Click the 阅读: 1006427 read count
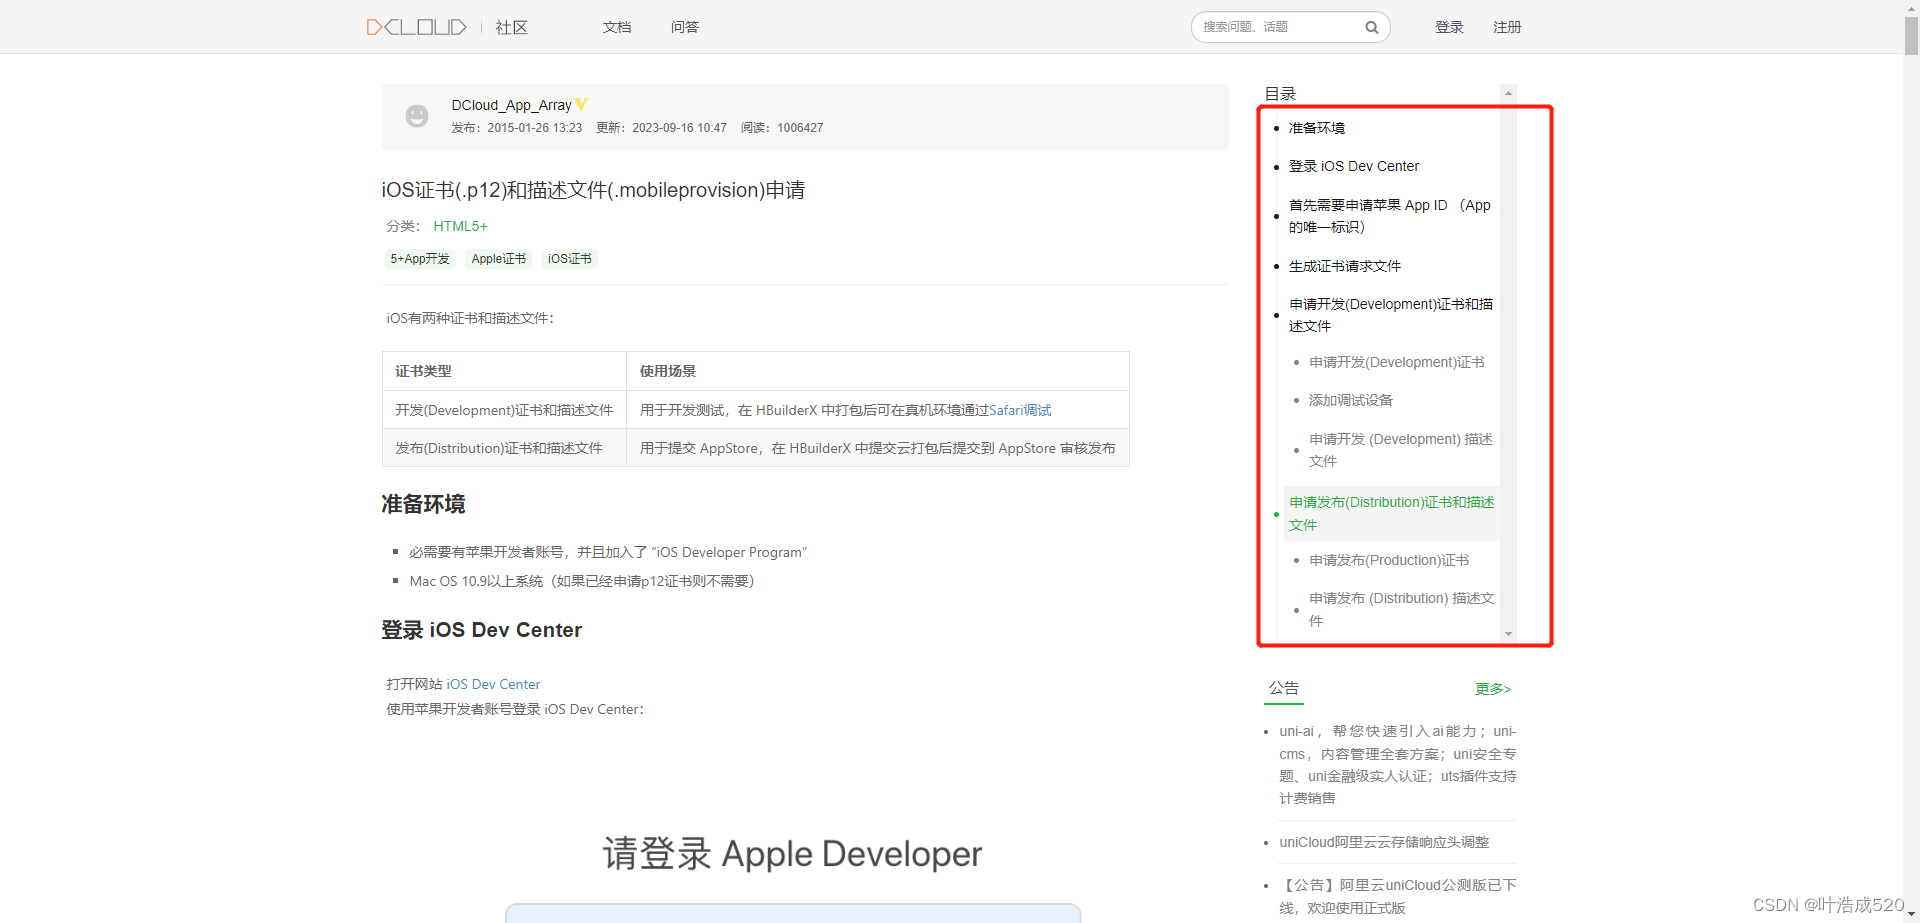 pyautogui.click(x=782, y=128)
